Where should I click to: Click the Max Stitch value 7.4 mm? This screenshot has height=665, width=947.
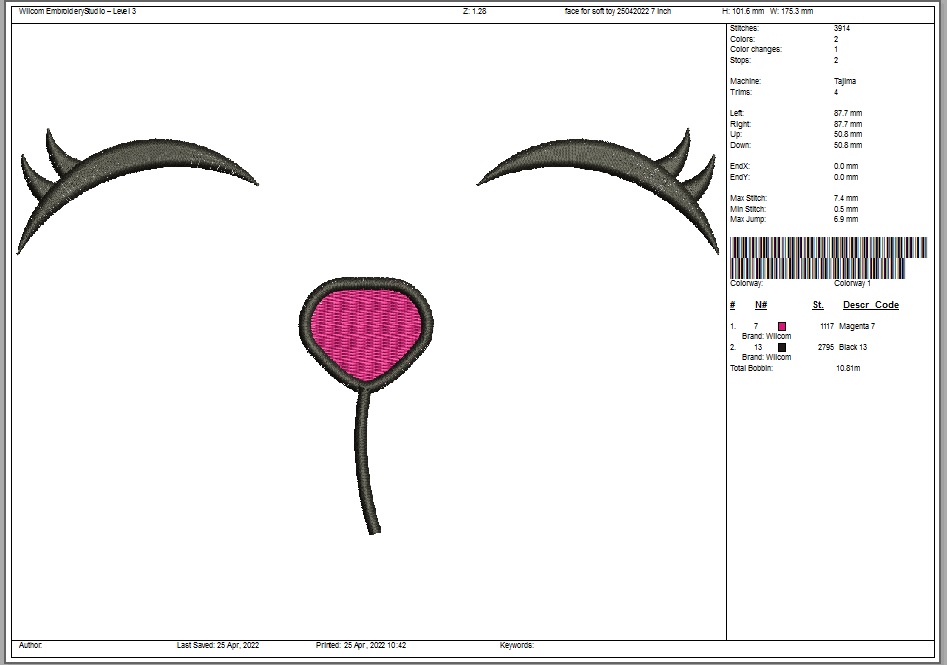click(x=846, y=198)
